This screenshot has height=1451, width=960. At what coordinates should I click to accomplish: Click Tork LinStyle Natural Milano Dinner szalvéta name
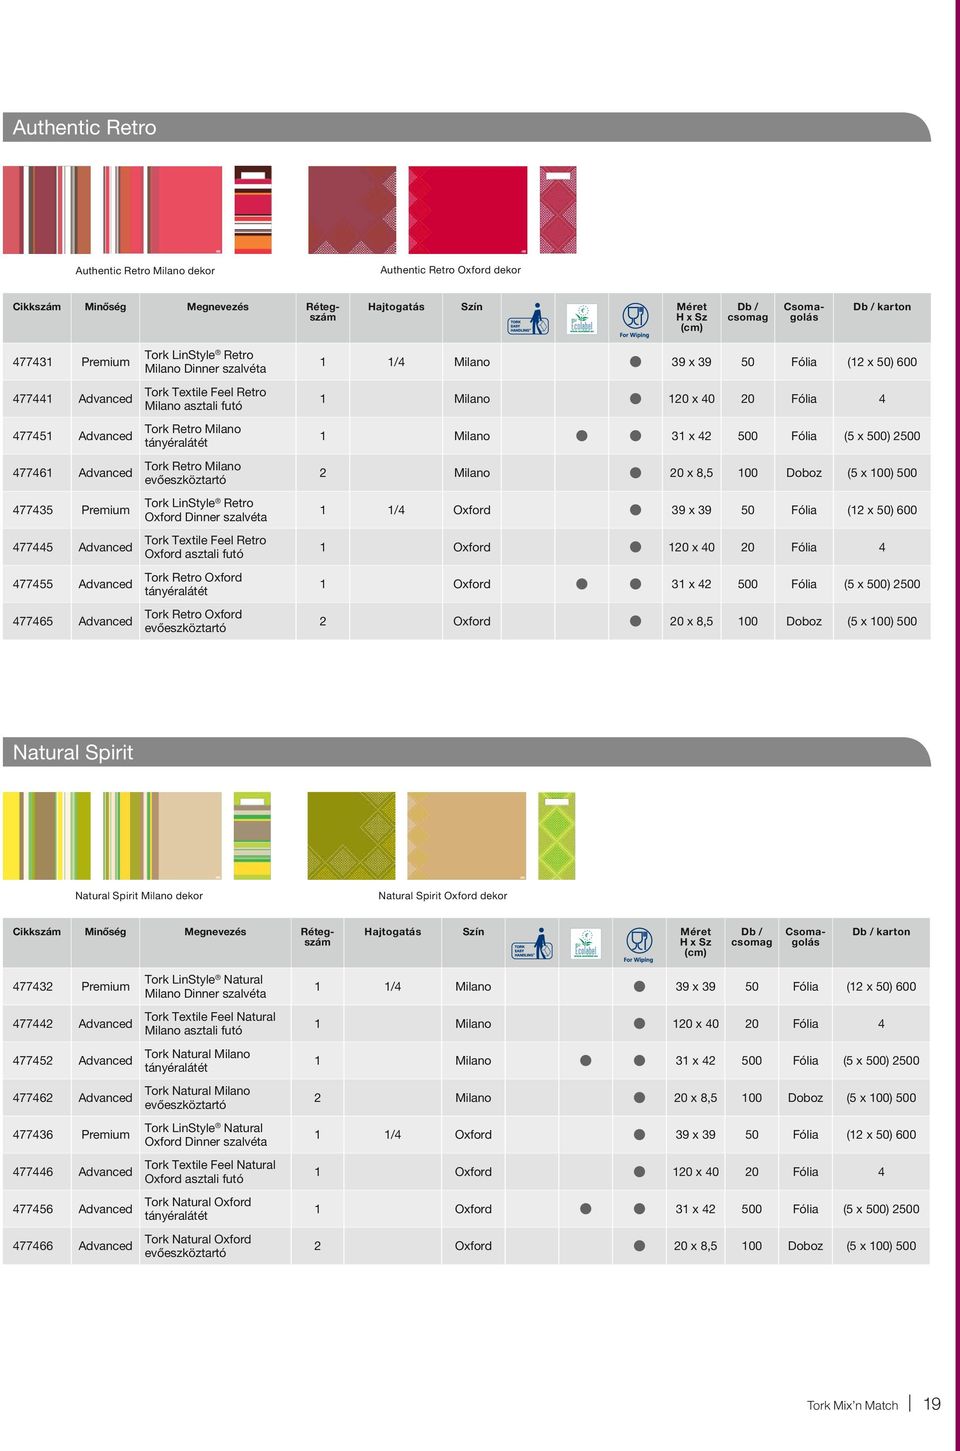[205, 986]
